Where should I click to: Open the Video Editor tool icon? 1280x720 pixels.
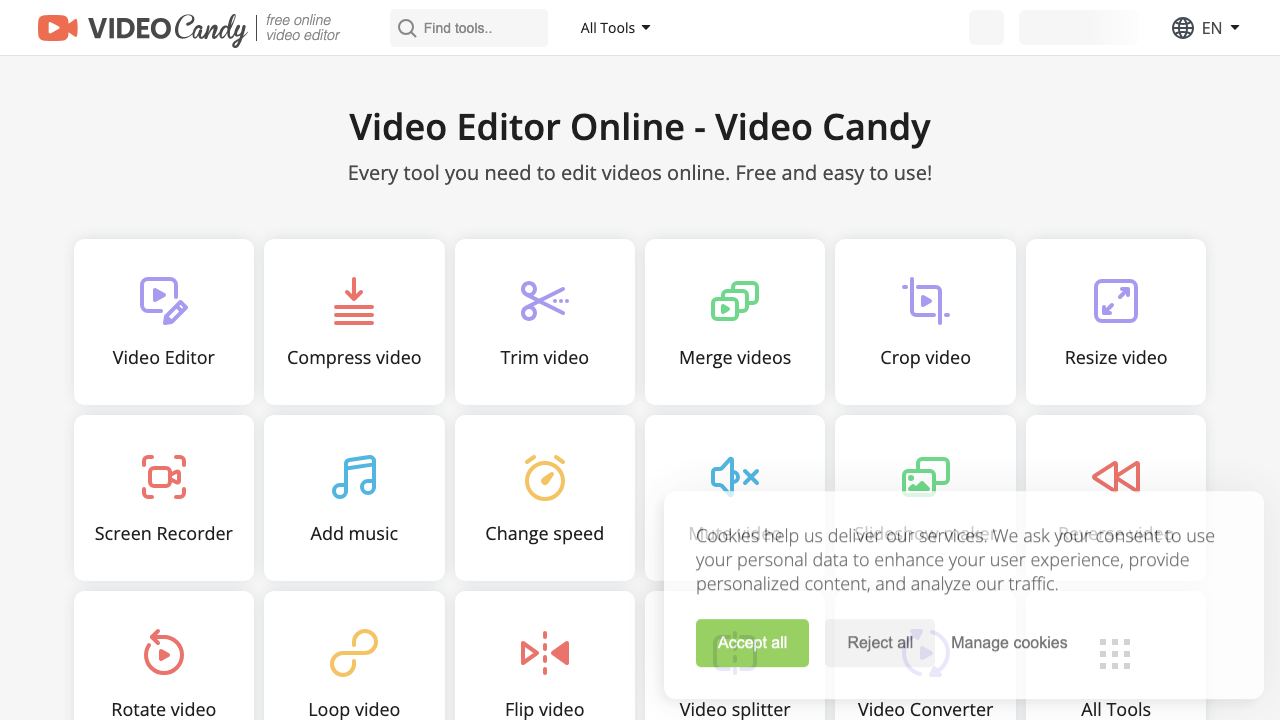pos(164,301)
